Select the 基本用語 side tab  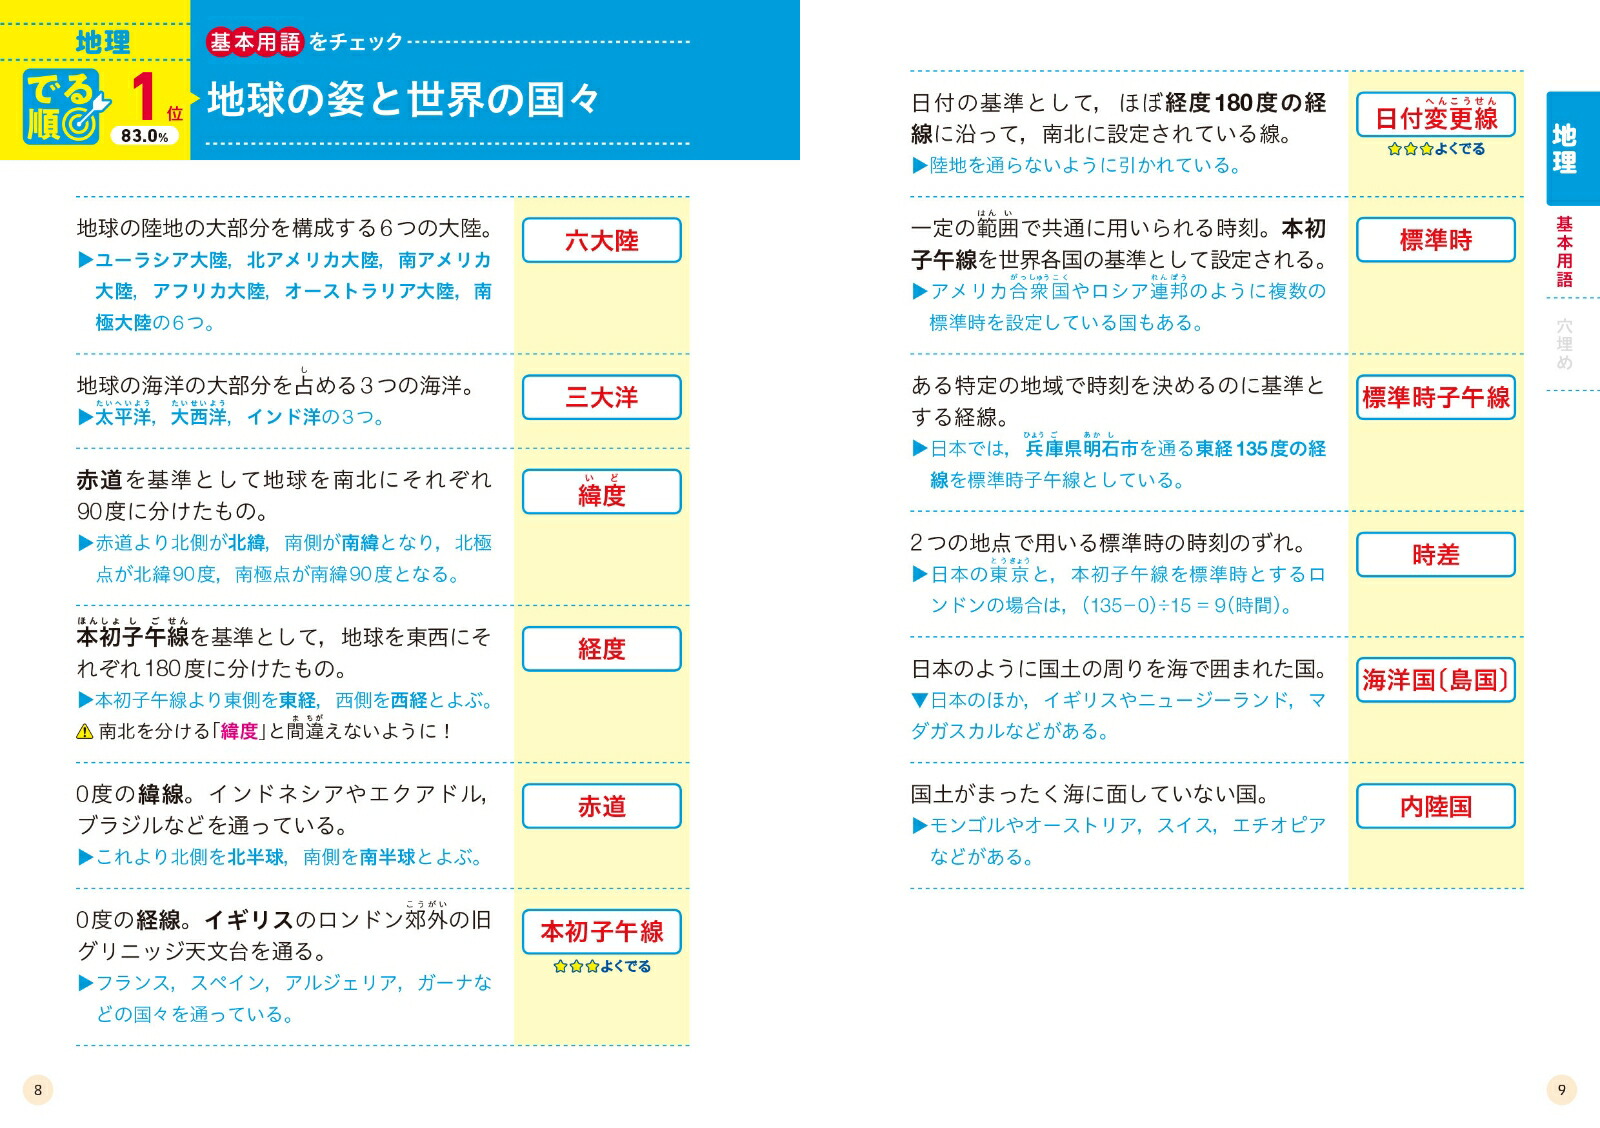pyautogui.click(x=1564, y=253)
